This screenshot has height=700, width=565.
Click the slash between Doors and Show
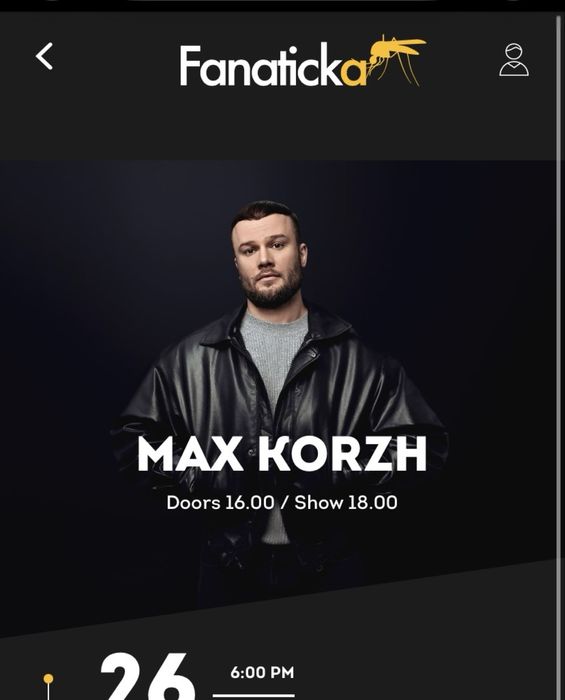(x=284, y=503)
